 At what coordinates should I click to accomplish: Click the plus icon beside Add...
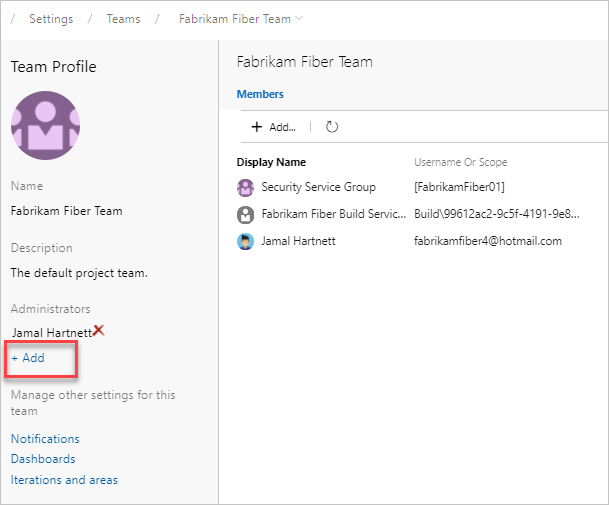pyautogui.click(x=257, y=127)
